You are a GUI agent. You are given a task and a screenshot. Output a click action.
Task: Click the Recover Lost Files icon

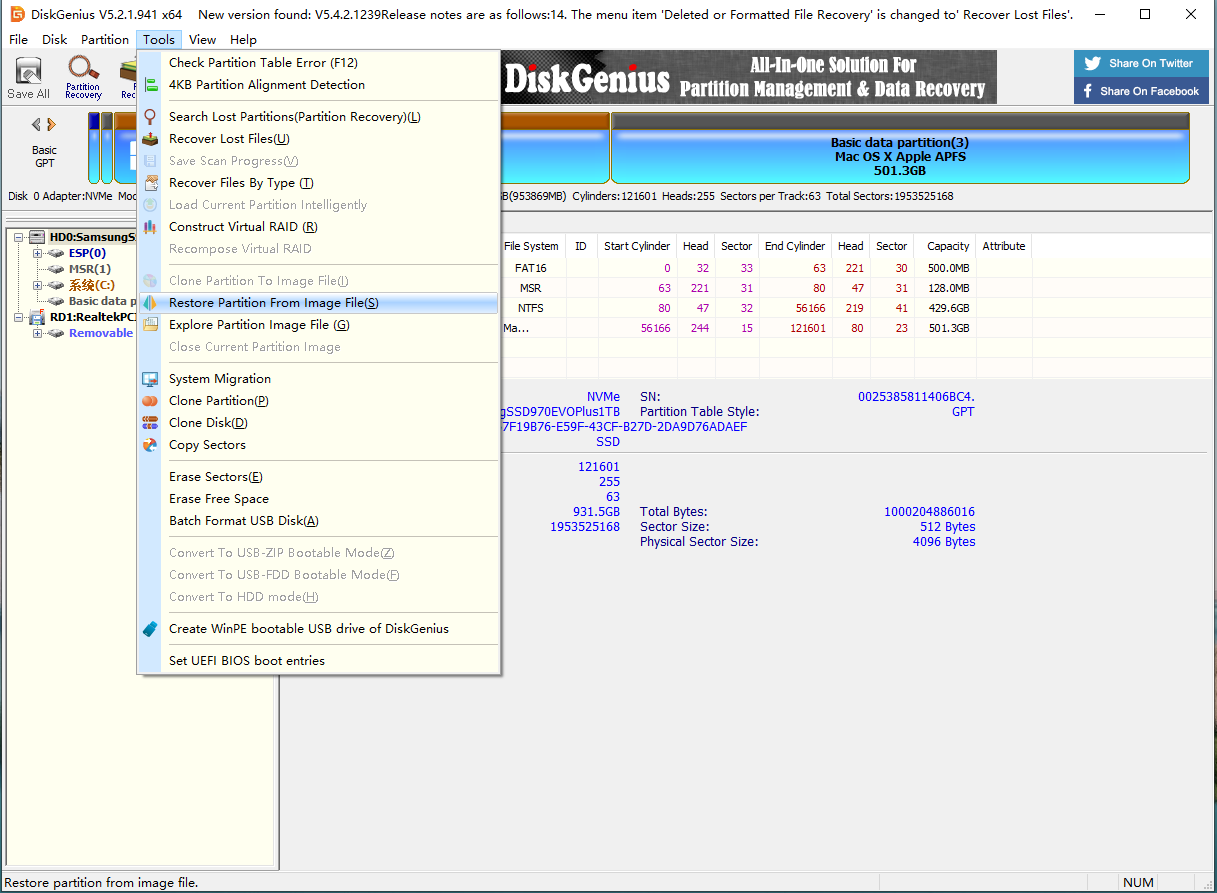click(150, 139)
